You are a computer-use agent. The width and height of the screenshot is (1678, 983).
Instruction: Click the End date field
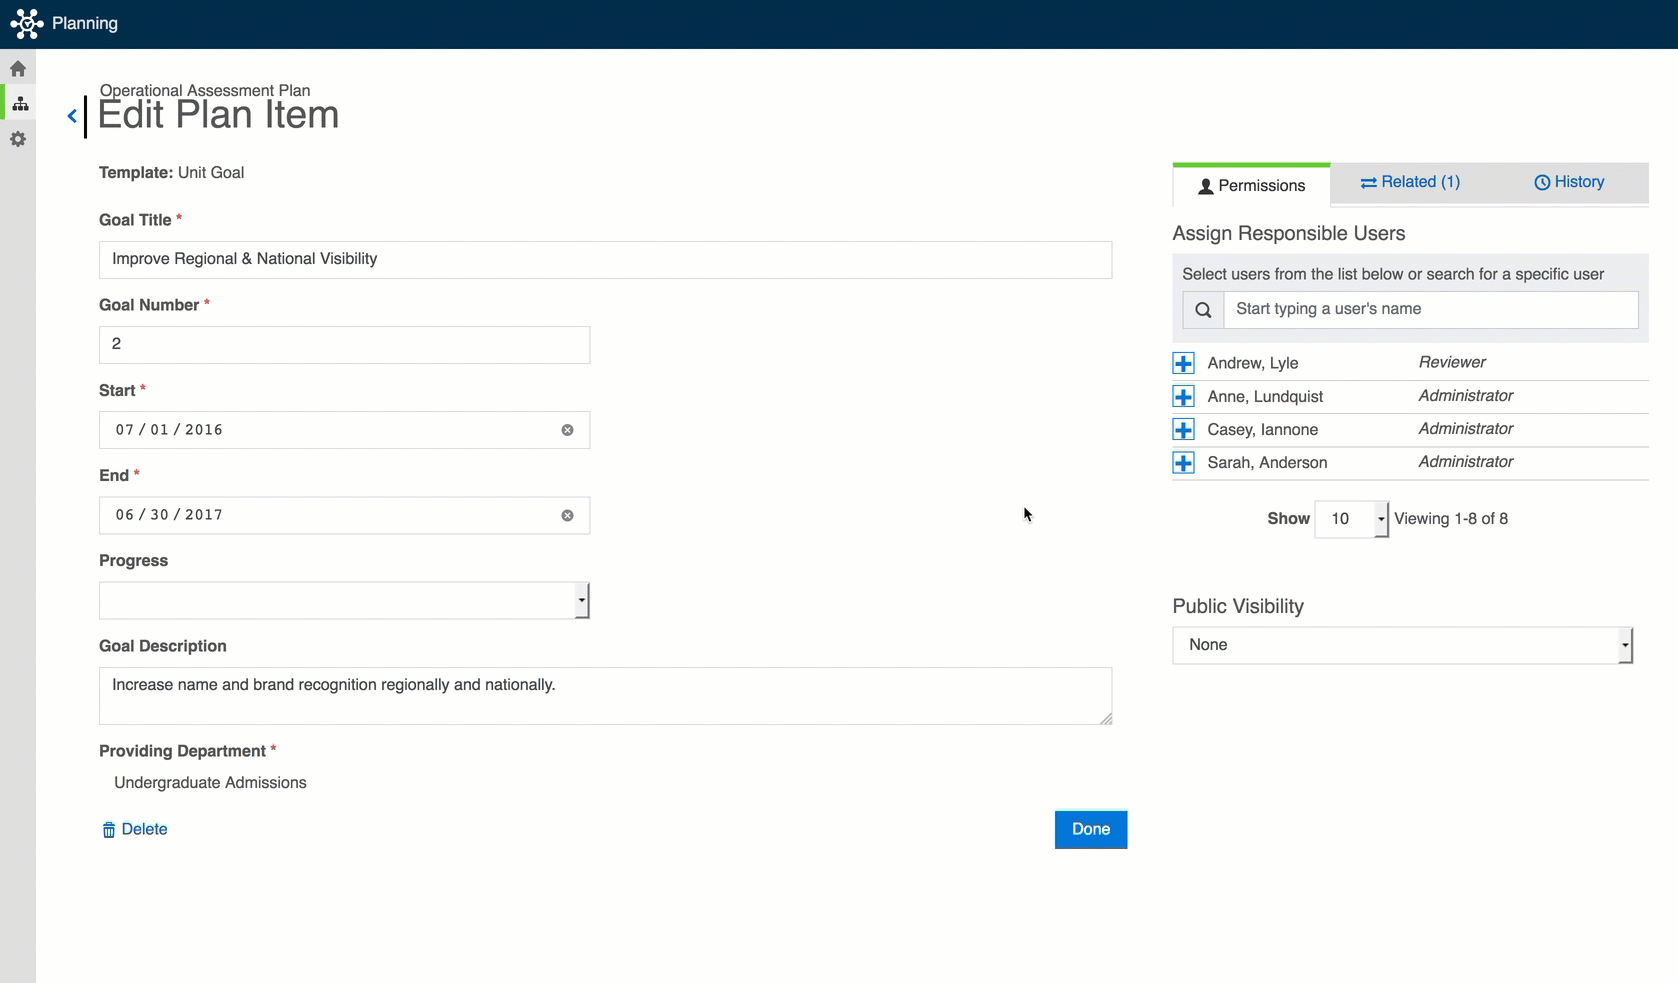pos(344,515)
